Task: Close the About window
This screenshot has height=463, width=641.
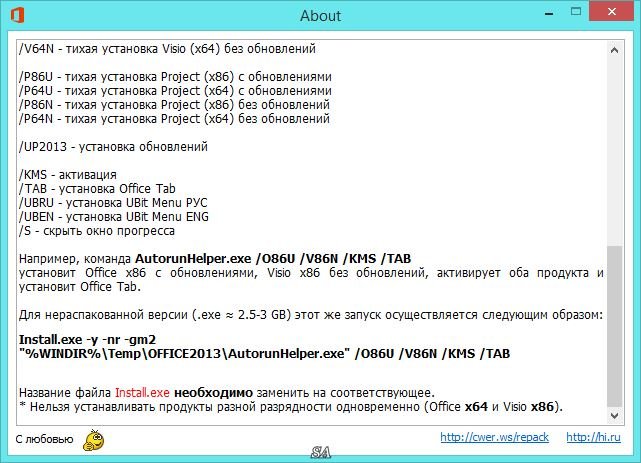Action: point(612,11)
